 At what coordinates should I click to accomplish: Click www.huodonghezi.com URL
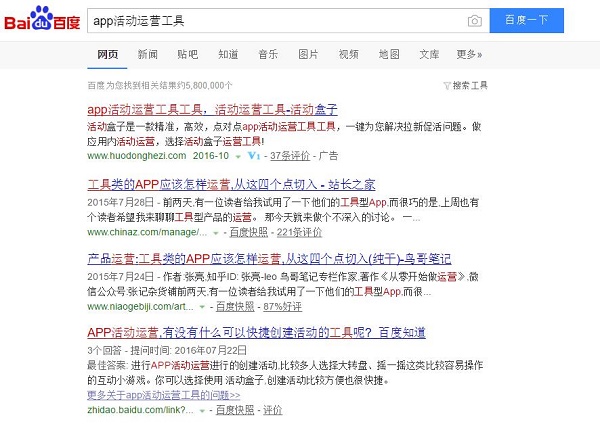click(137, 156)
